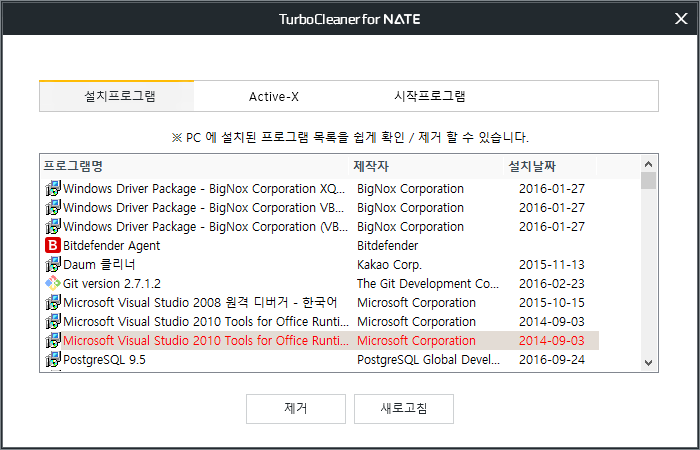Click the PostgreSQL 9.5 installer icon
The height and width of the screenshot is (450, 700).
point(53,359)
